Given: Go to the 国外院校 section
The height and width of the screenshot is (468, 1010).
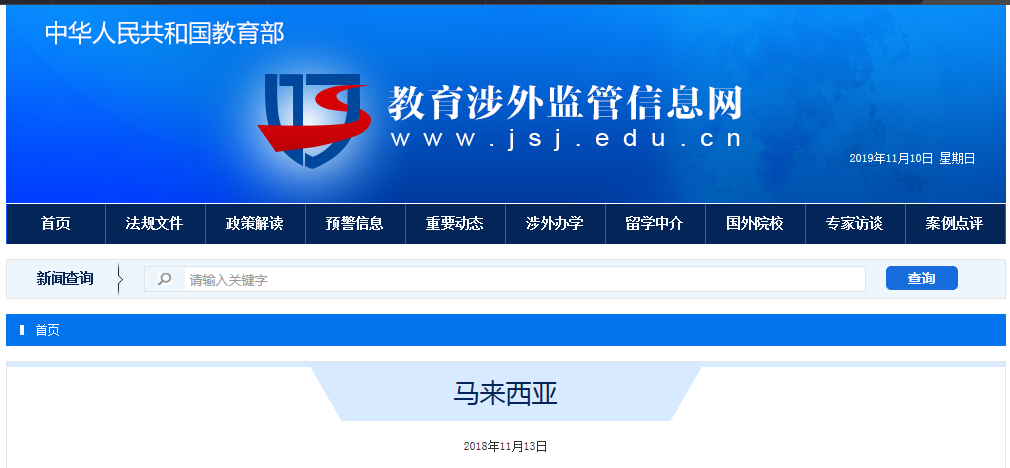Looking at the screenshot, I should (755, 224).
